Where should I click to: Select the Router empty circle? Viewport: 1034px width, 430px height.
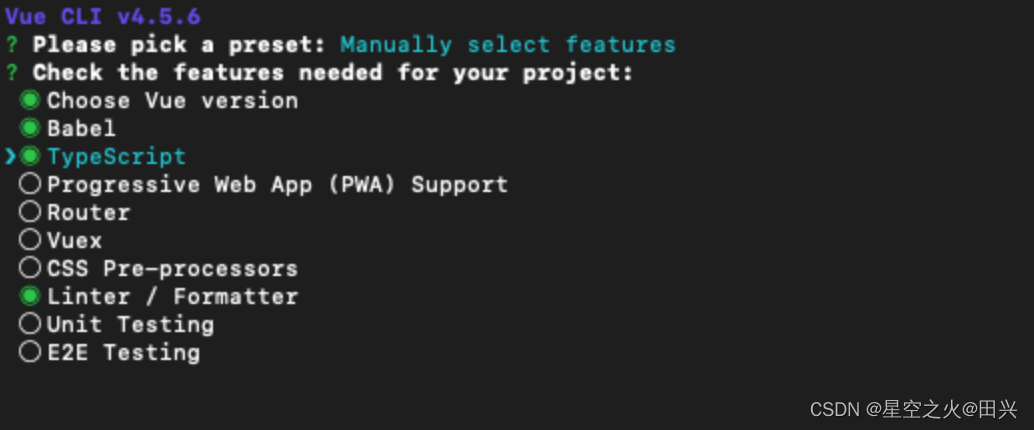(x=30, y=212)
